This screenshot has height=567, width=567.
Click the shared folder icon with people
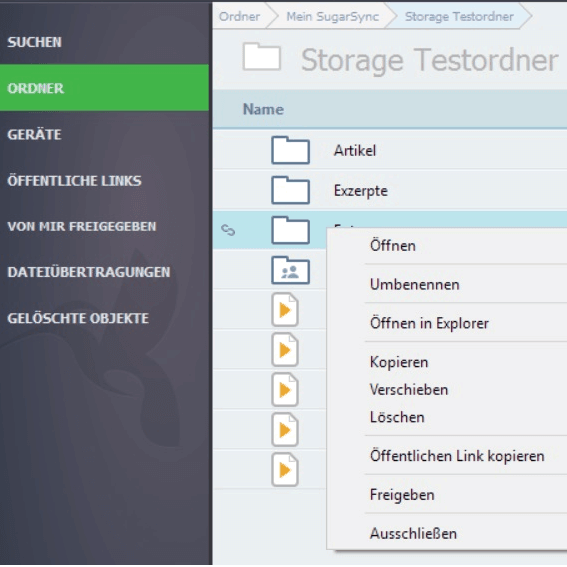coord(290,270)
